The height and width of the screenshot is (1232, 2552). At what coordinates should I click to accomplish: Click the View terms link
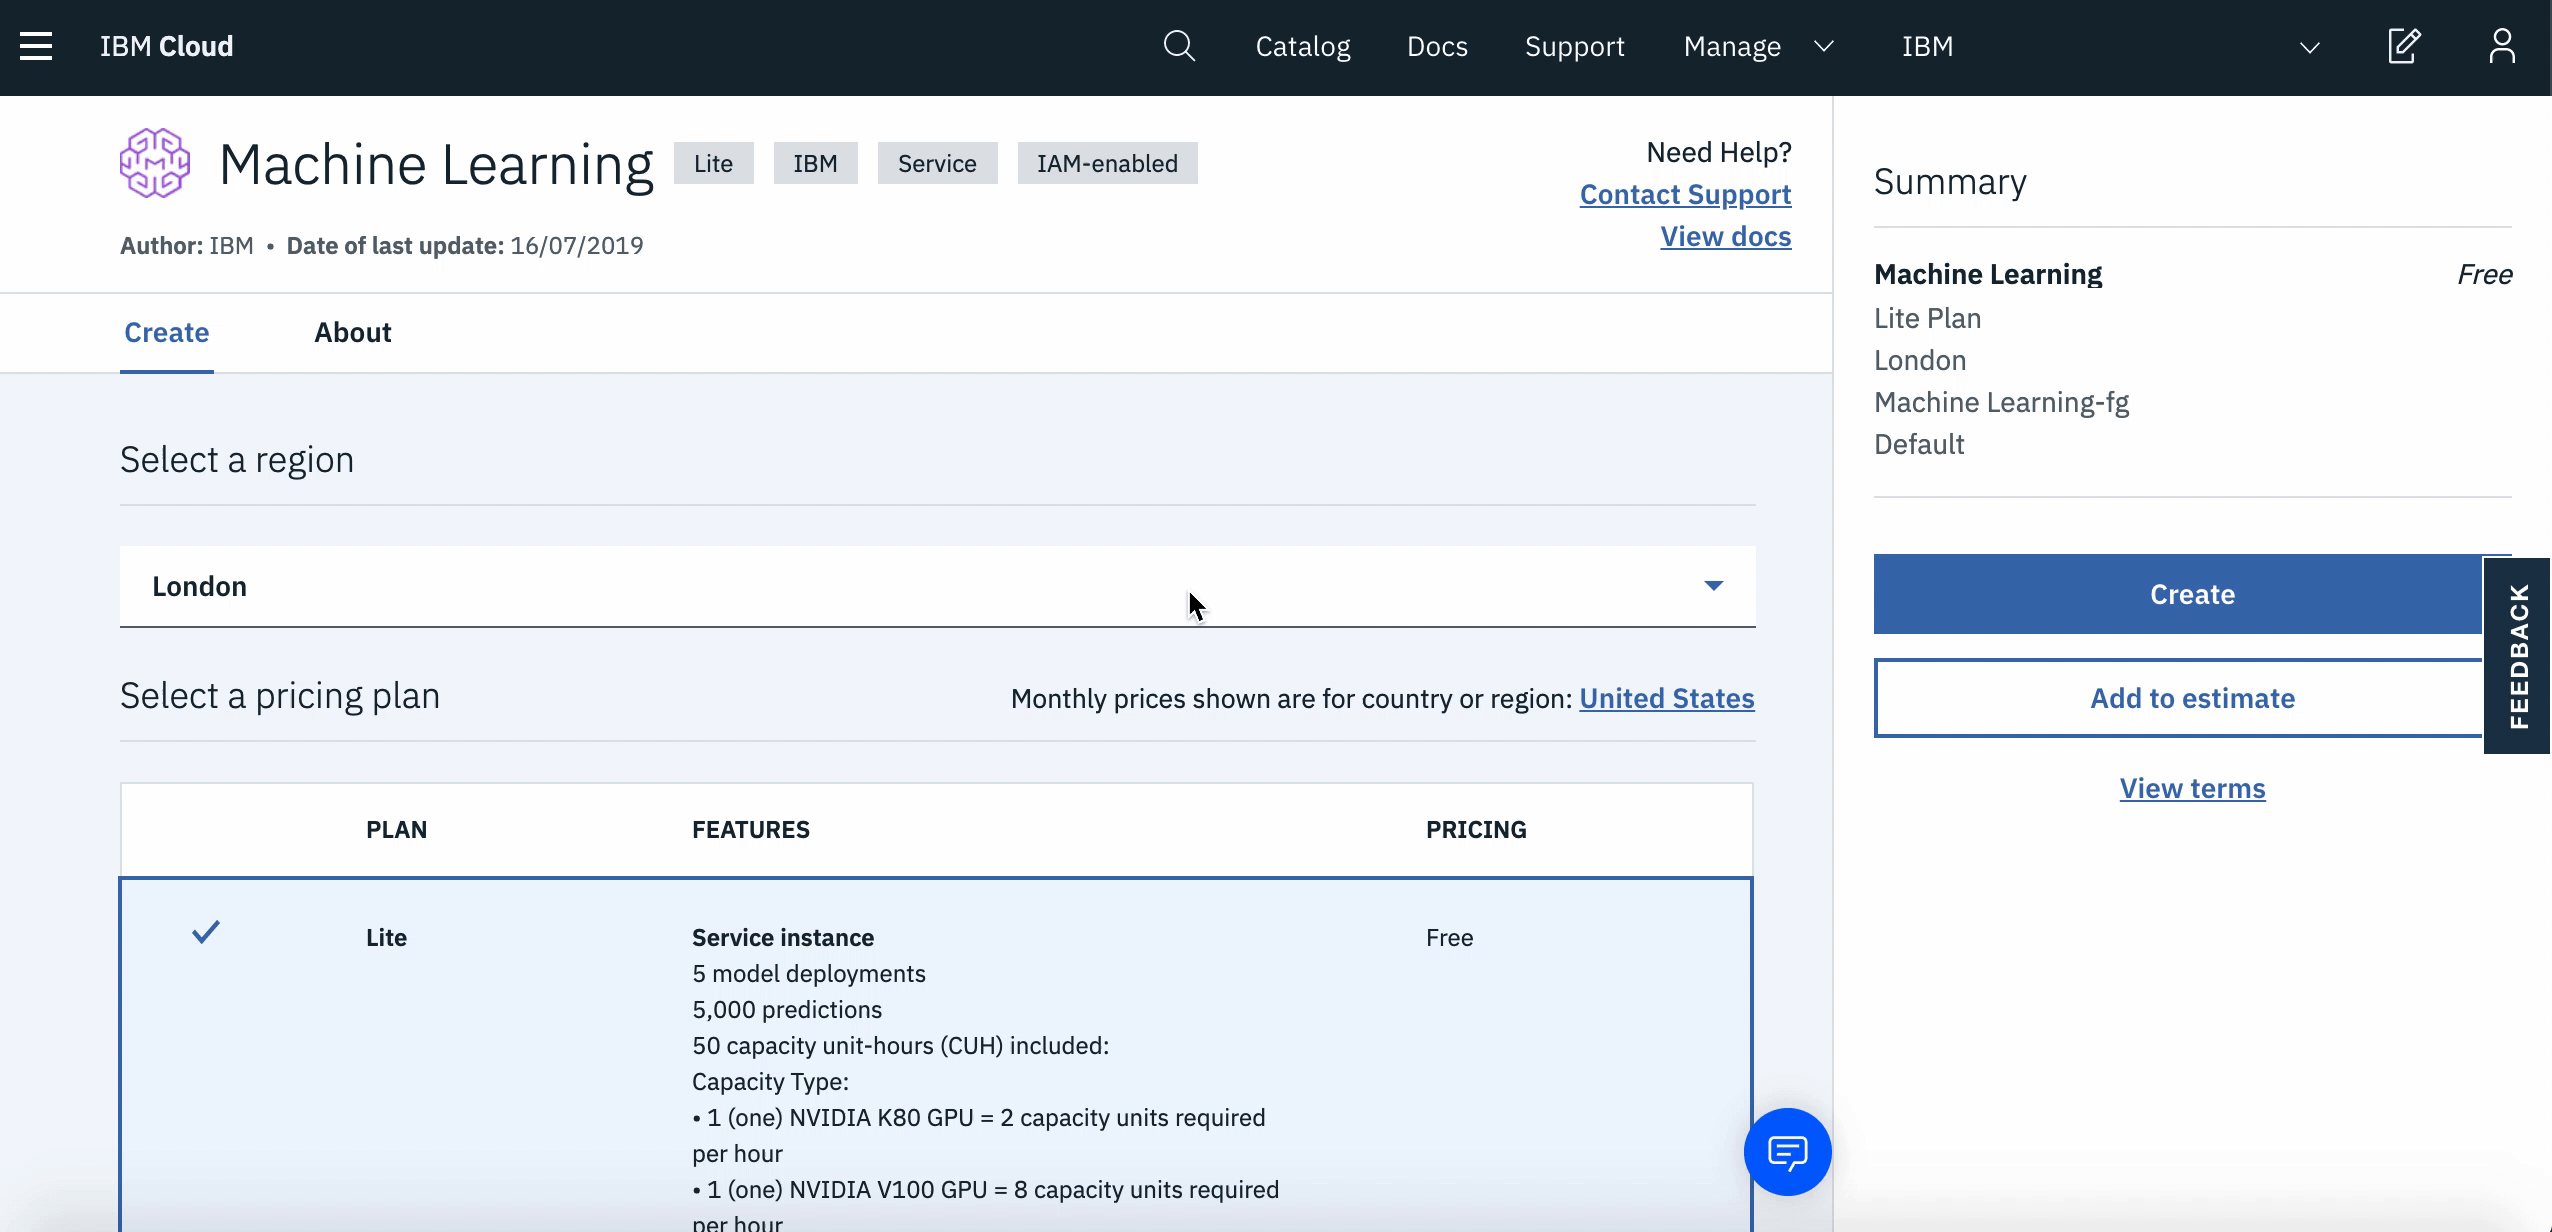2192,788
